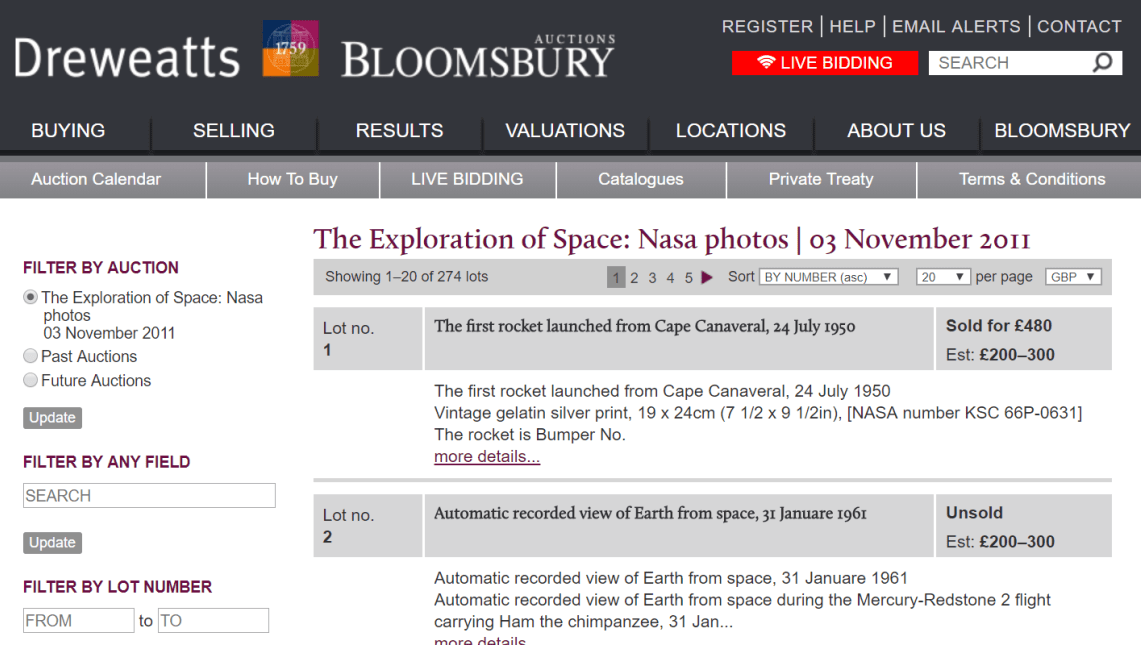Switch to the Catalogues section

click(x=640, y=179)
